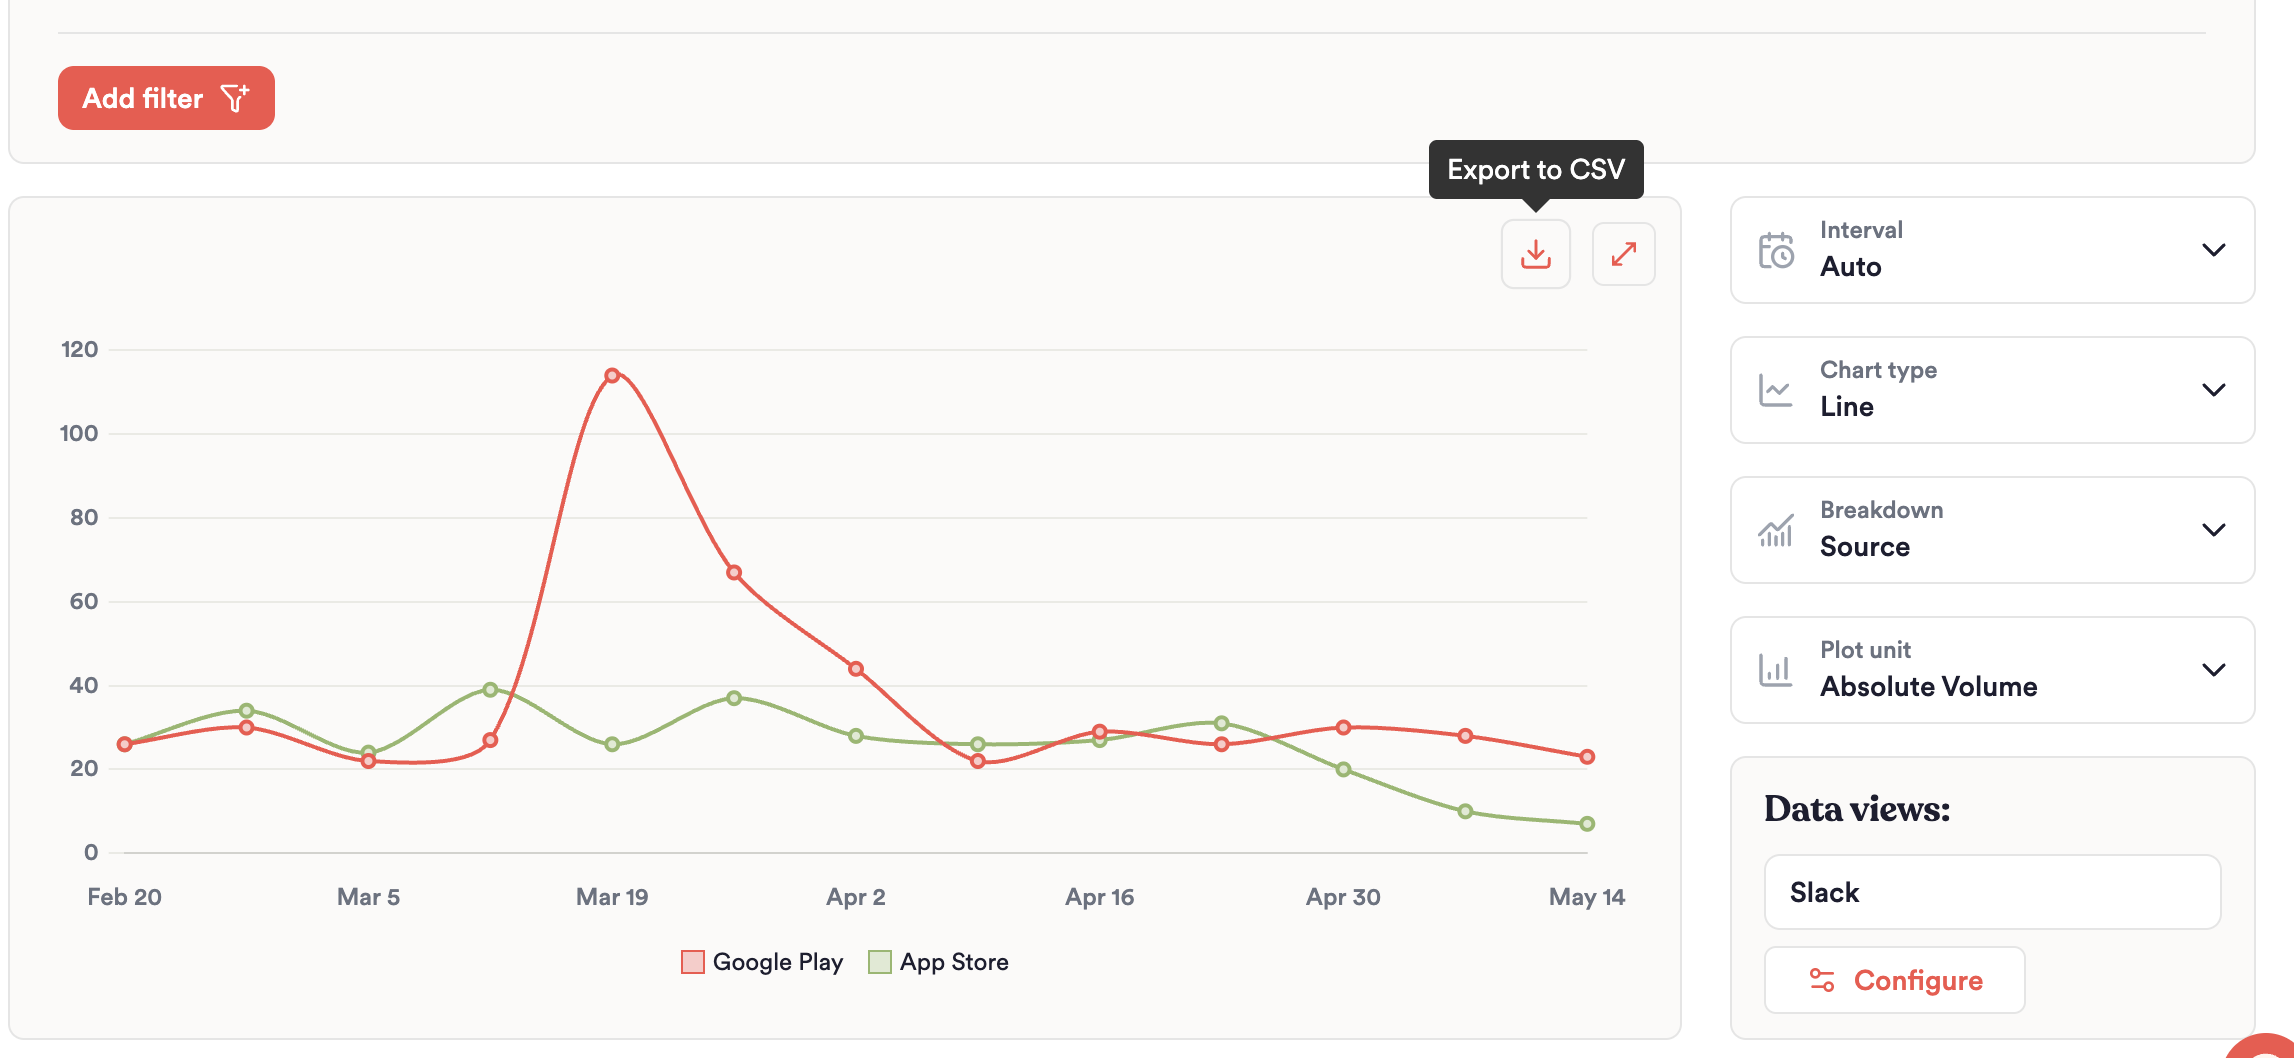This screenshot has width=2294, height=1058.
Task: Expand the Chart type dropdown chevron
Action: coord(2213,390)
